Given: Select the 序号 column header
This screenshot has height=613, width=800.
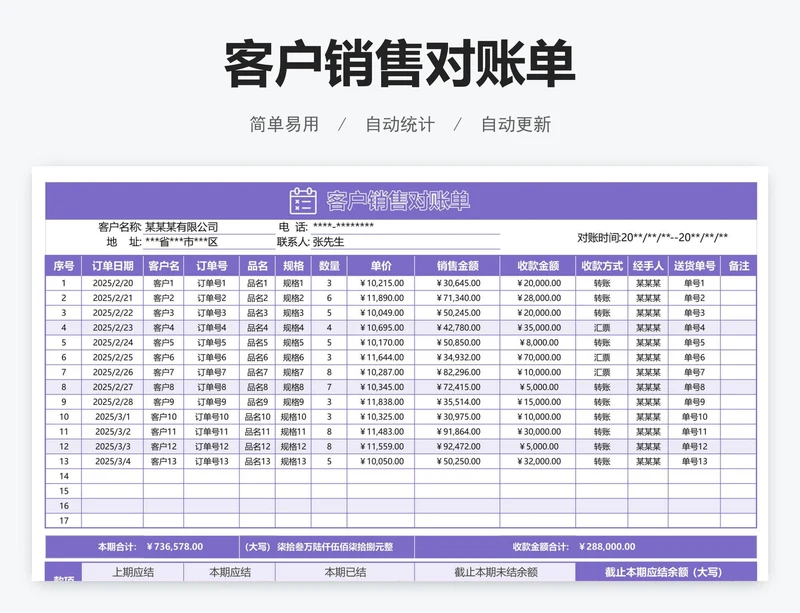Looking at the screenshot, I should point(64,266).
